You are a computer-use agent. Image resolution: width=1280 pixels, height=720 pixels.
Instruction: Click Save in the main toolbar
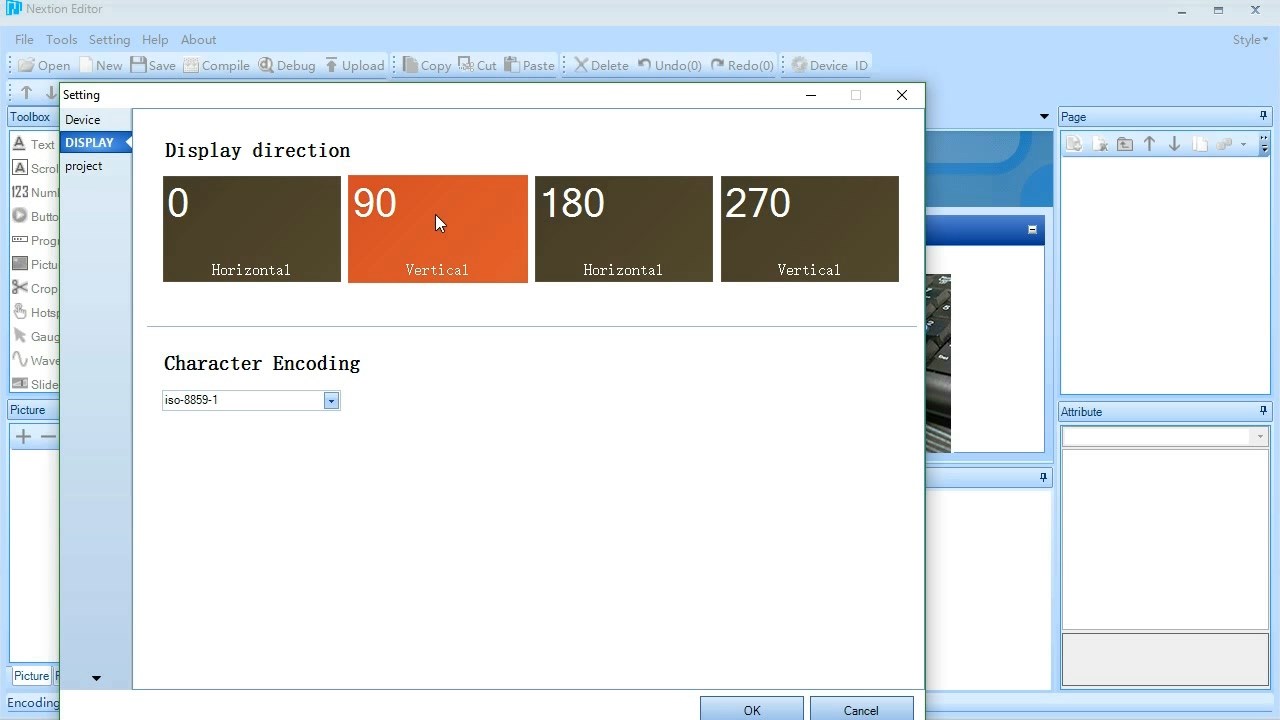click(x=153, y=65)
